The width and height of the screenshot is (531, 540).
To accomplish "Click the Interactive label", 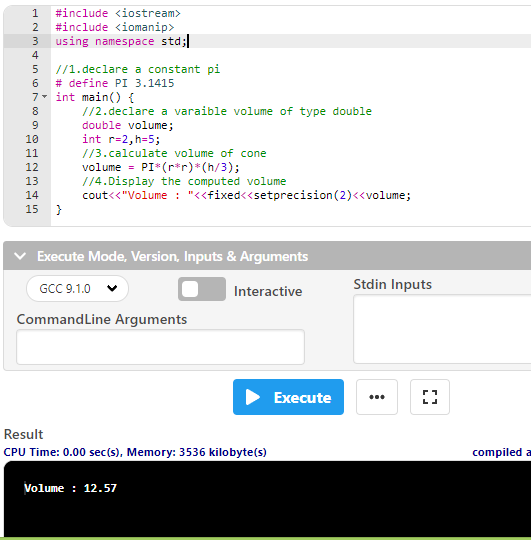I will tap(268, 291).
